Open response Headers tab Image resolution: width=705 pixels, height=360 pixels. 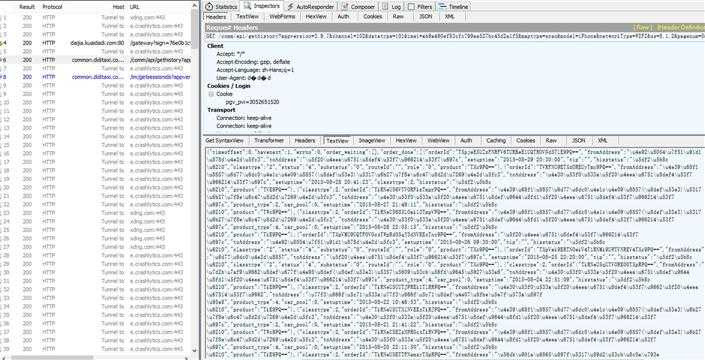[x=305, y=141]
